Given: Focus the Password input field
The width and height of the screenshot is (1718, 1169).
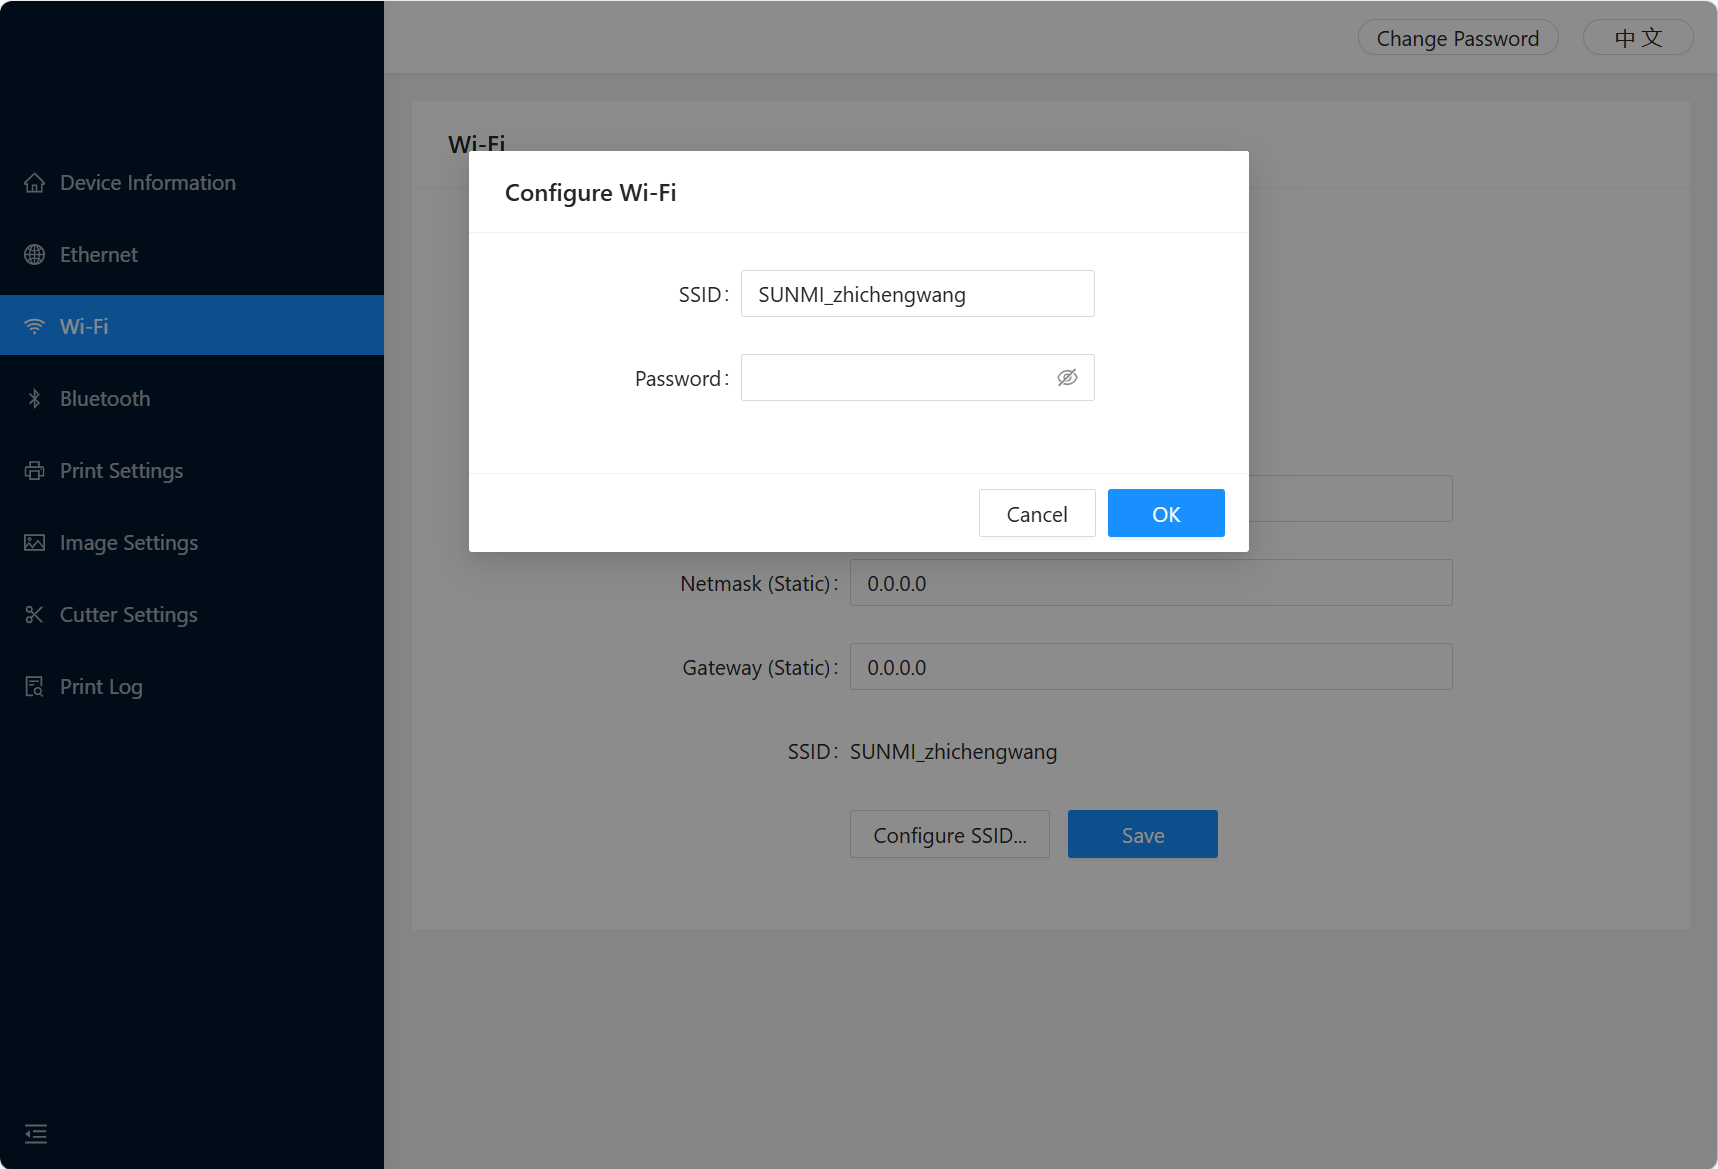Looking at the screenshot, I should (895, 378).
